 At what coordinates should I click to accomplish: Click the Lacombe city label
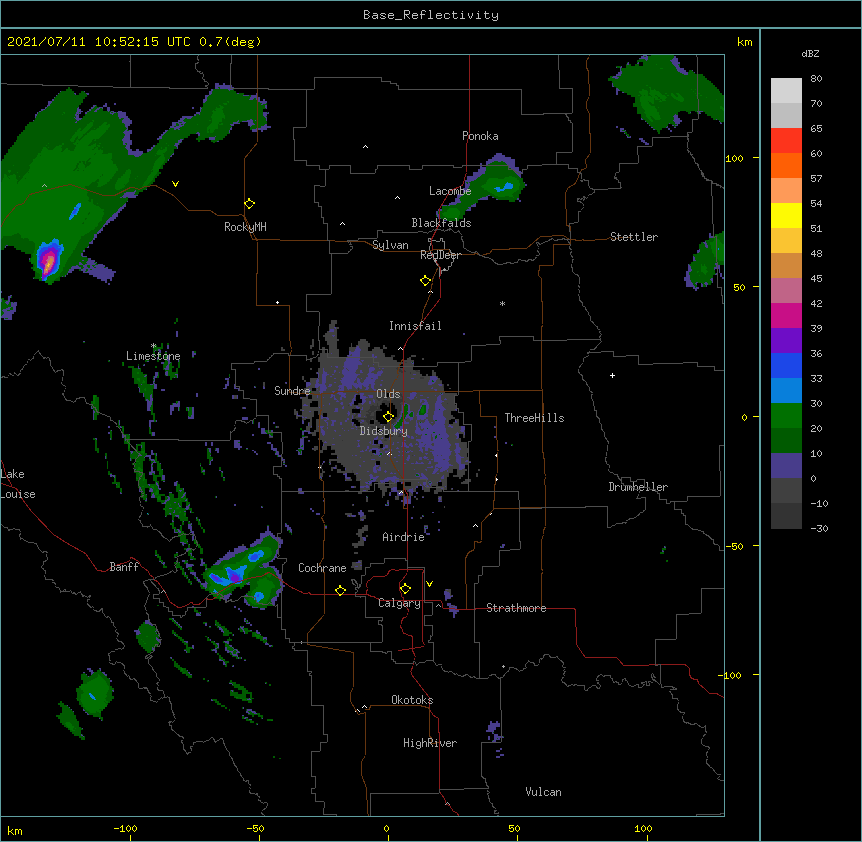[x=450, y=191]
